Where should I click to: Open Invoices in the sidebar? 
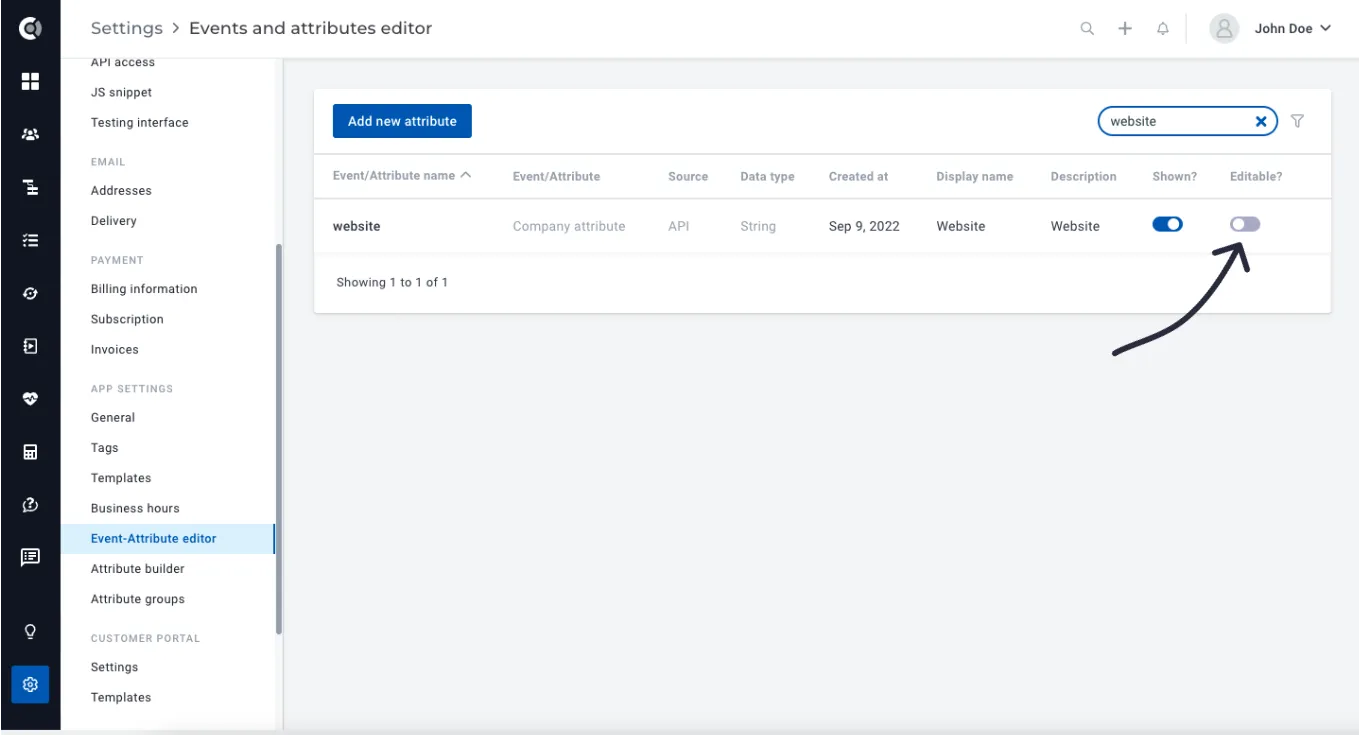point(115,350)
